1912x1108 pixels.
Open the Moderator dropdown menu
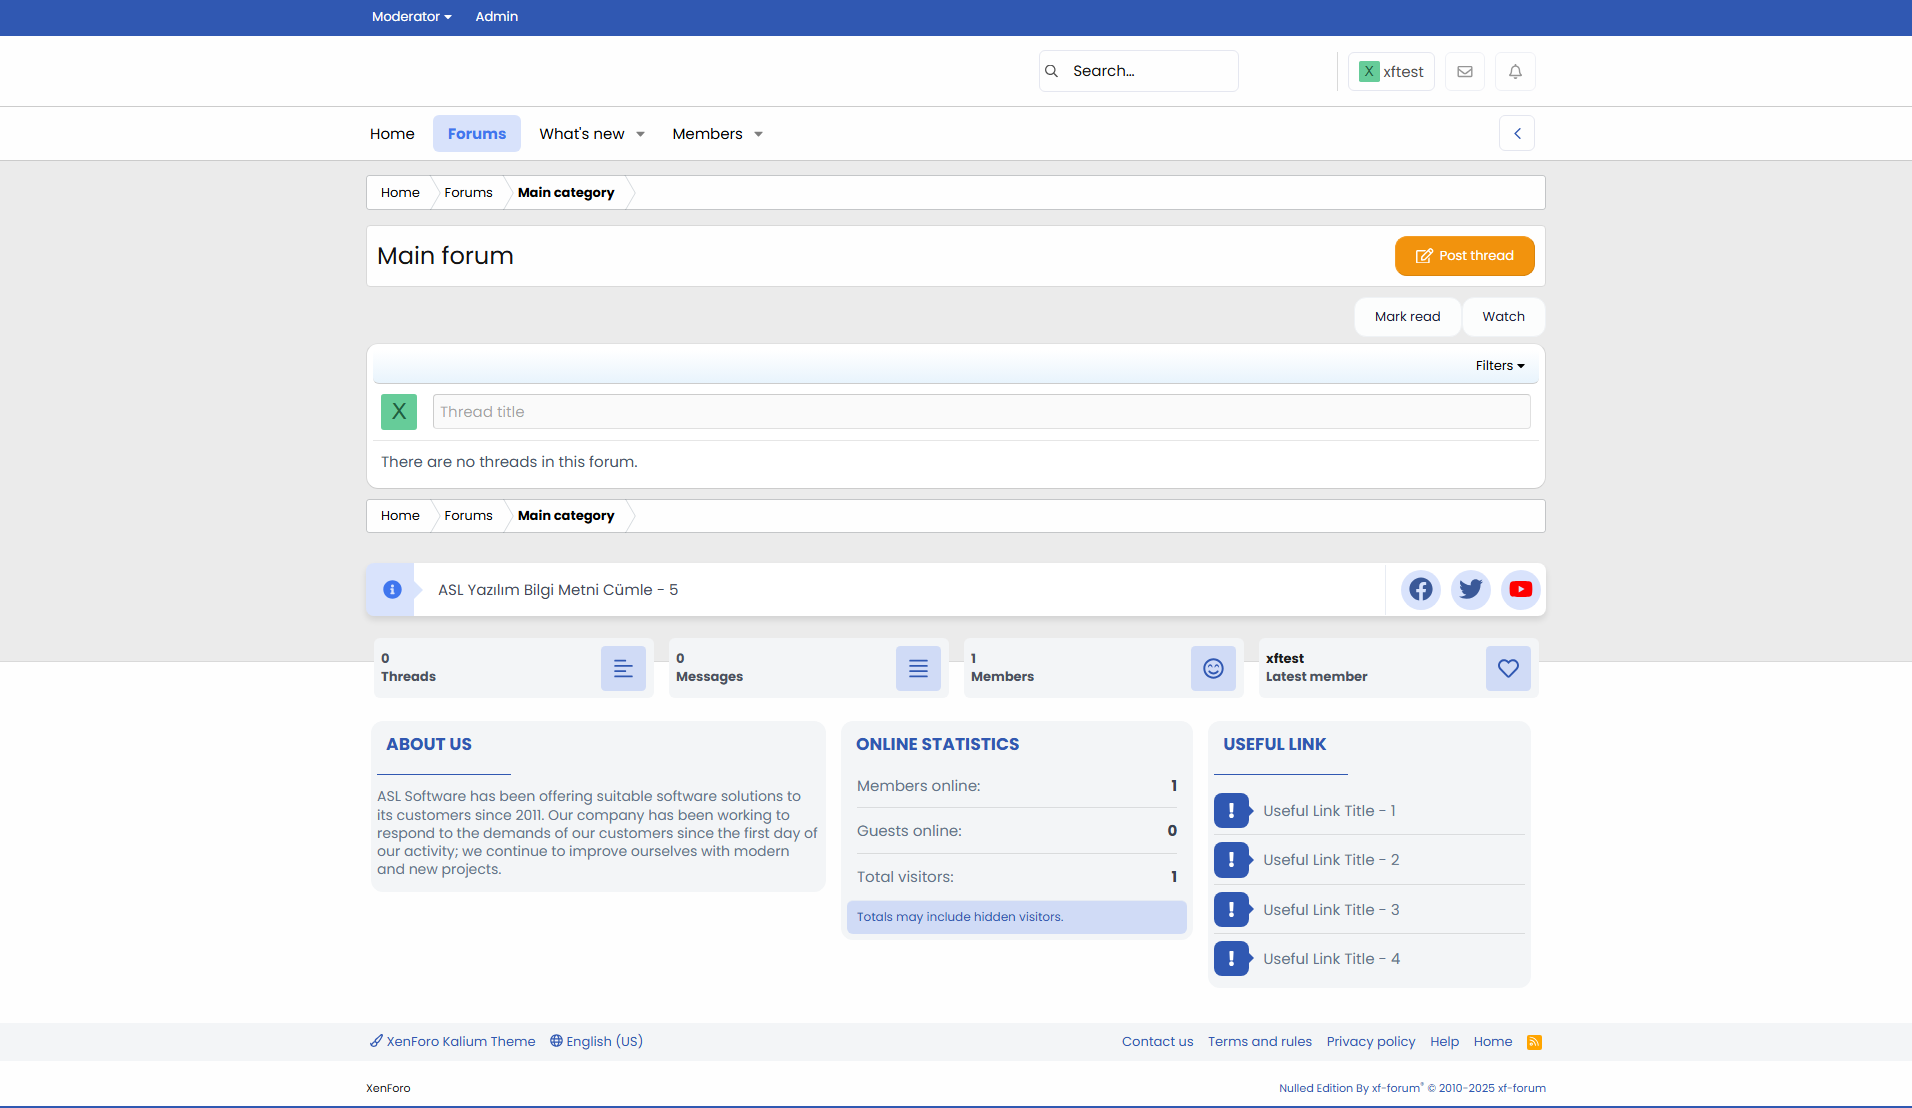[x=411, y=17]
